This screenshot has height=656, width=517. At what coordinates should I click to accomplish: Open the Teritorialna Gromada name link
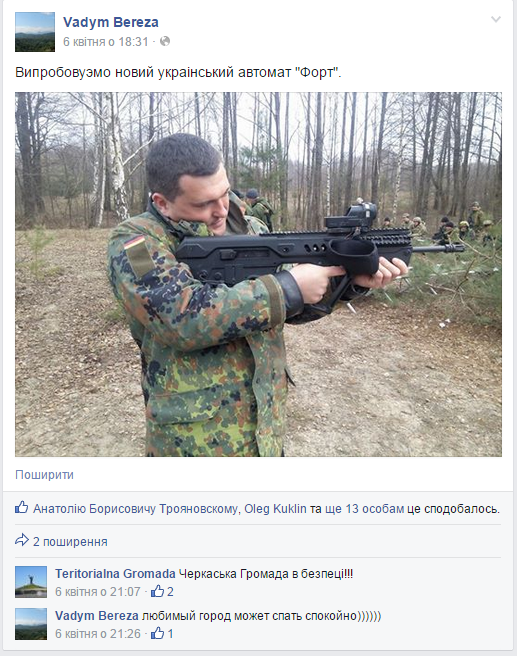(x=115, y=574)
